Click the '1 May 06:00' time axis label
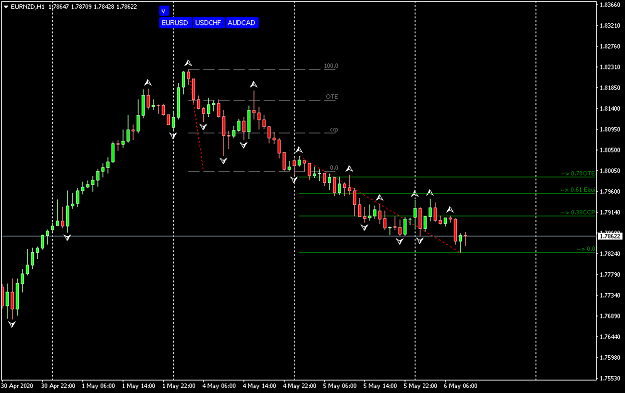 click(x=98, y=386)
